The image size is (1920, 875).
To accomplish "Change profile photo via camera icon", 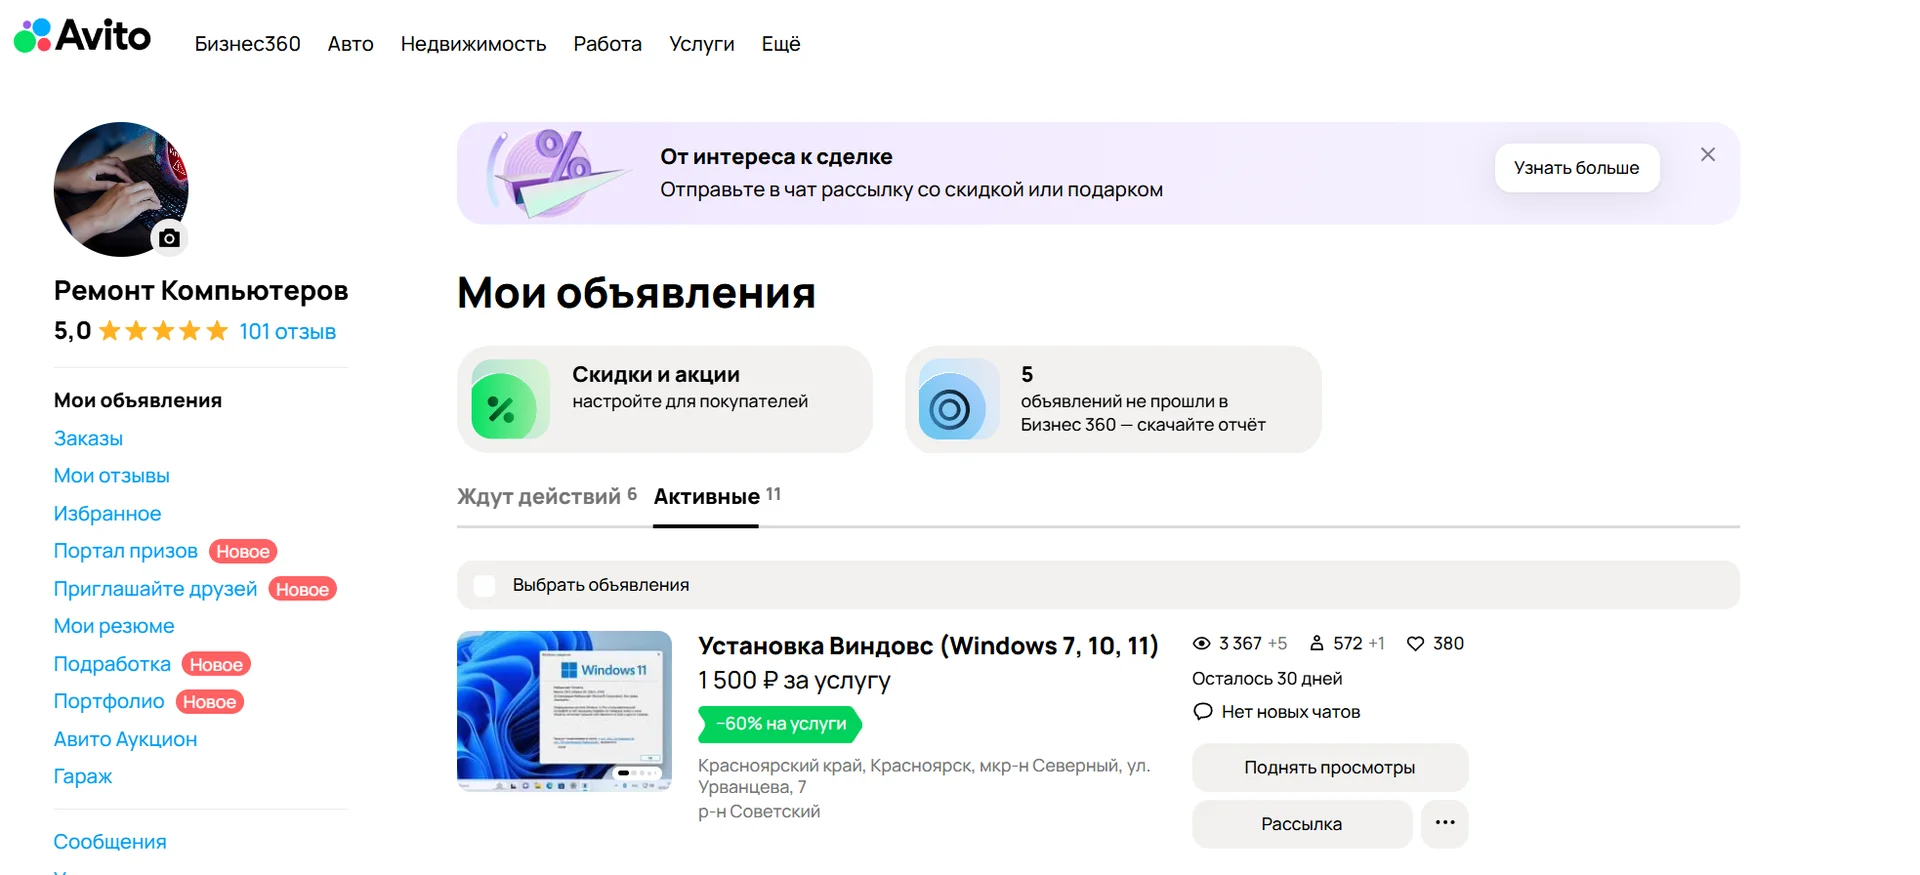I will [x=169, y=238].
